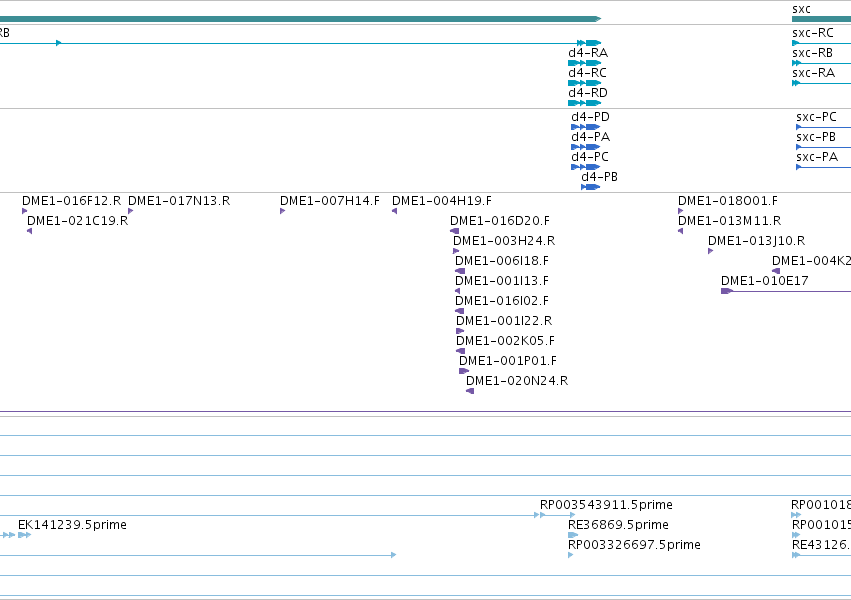Select feature DME1-013J10.R
The height and width of the screenshot is (600, 851).
757,241
